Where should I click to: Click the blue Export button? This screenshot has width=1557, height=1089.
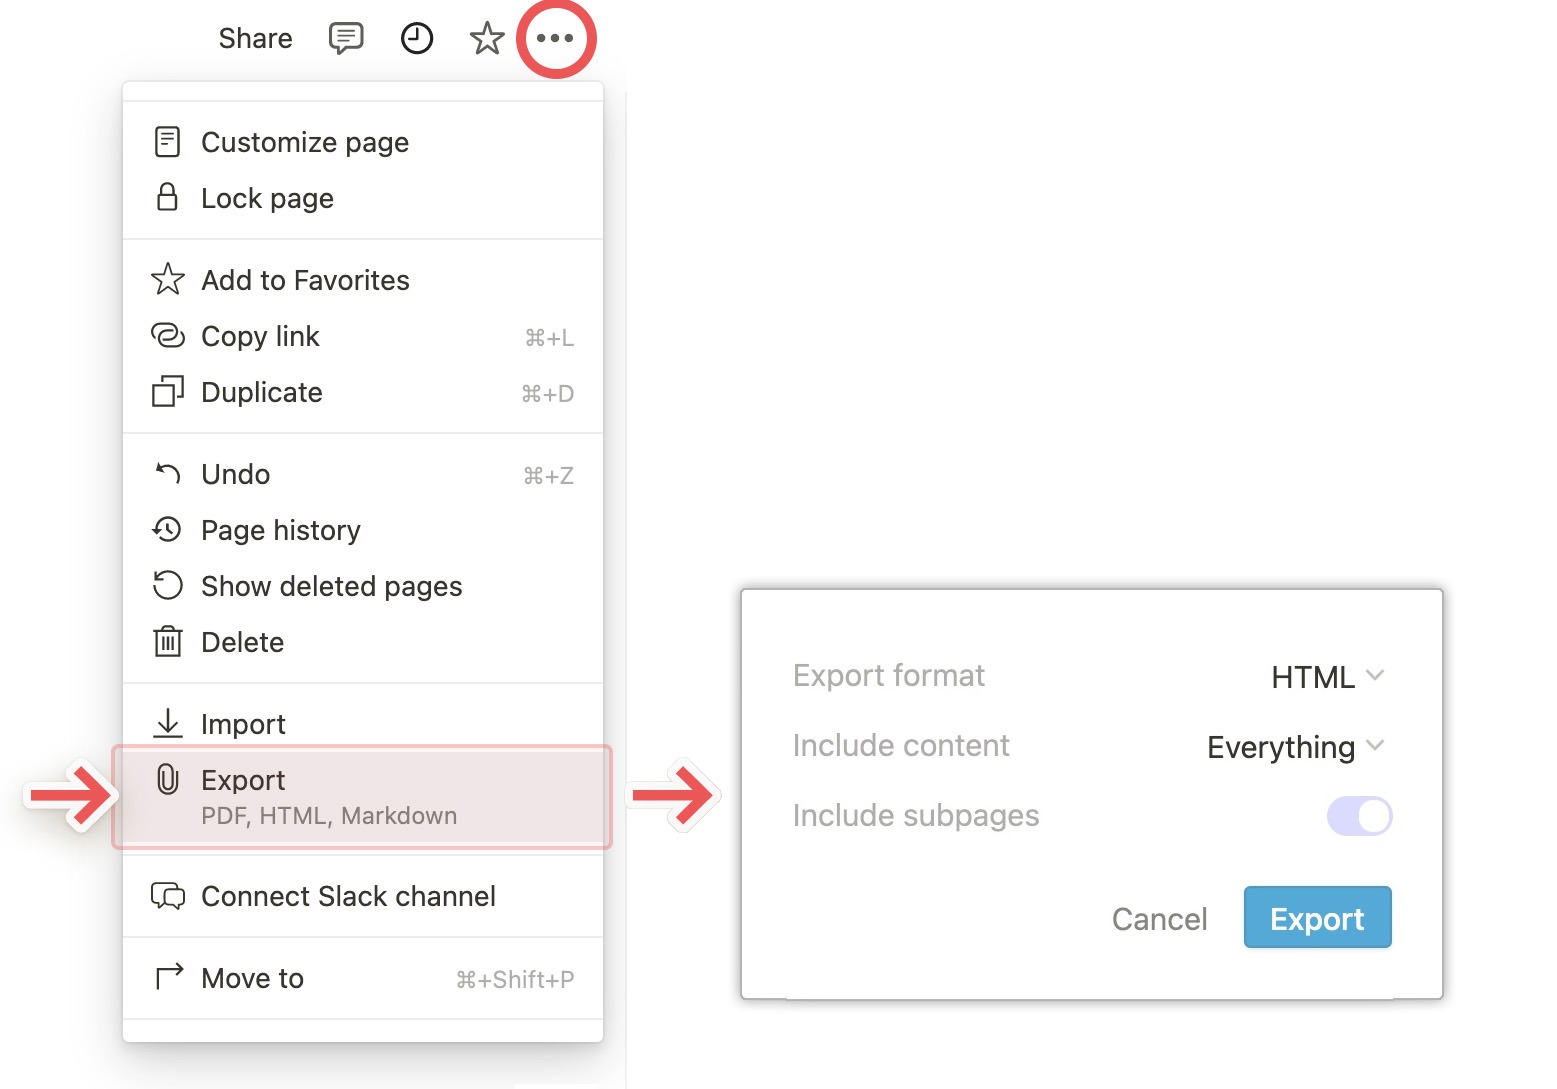(1317, 918)
